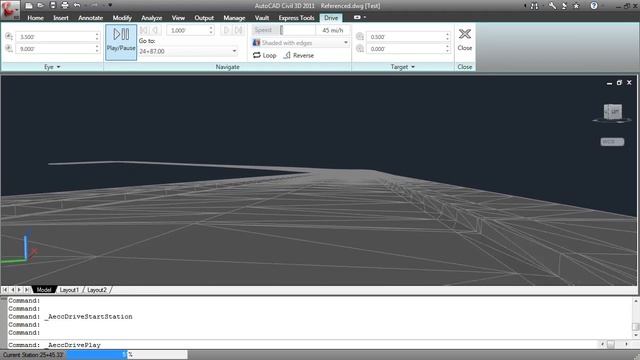
Task: Jump to start station button
Action: [x=144, y=30]
